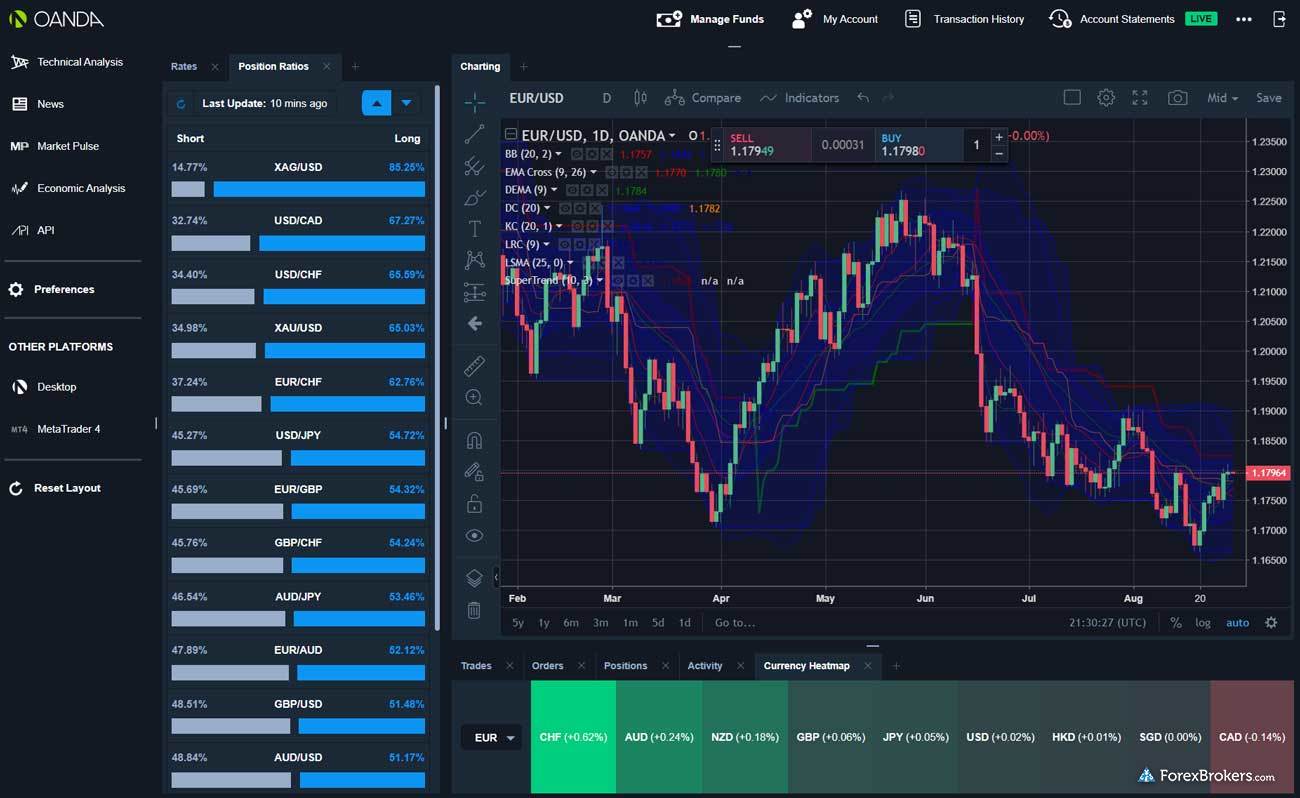Toggle auto scale on chart

coord(1237,622)
